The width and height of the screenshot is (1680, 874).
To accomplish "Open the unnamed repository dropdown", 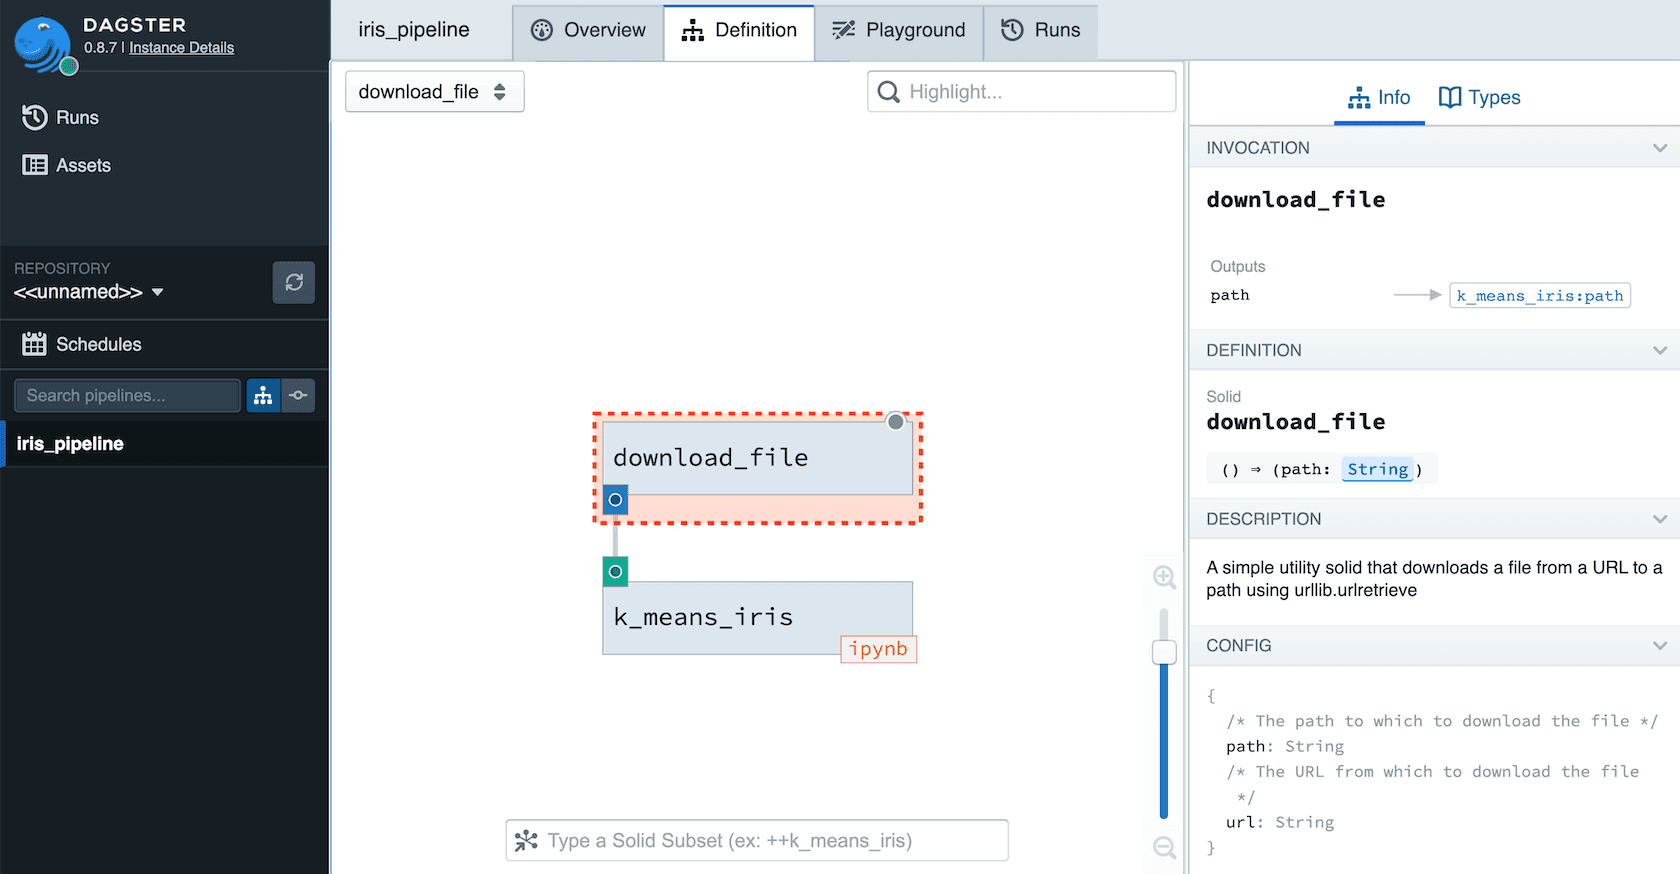I will [88, 292].
